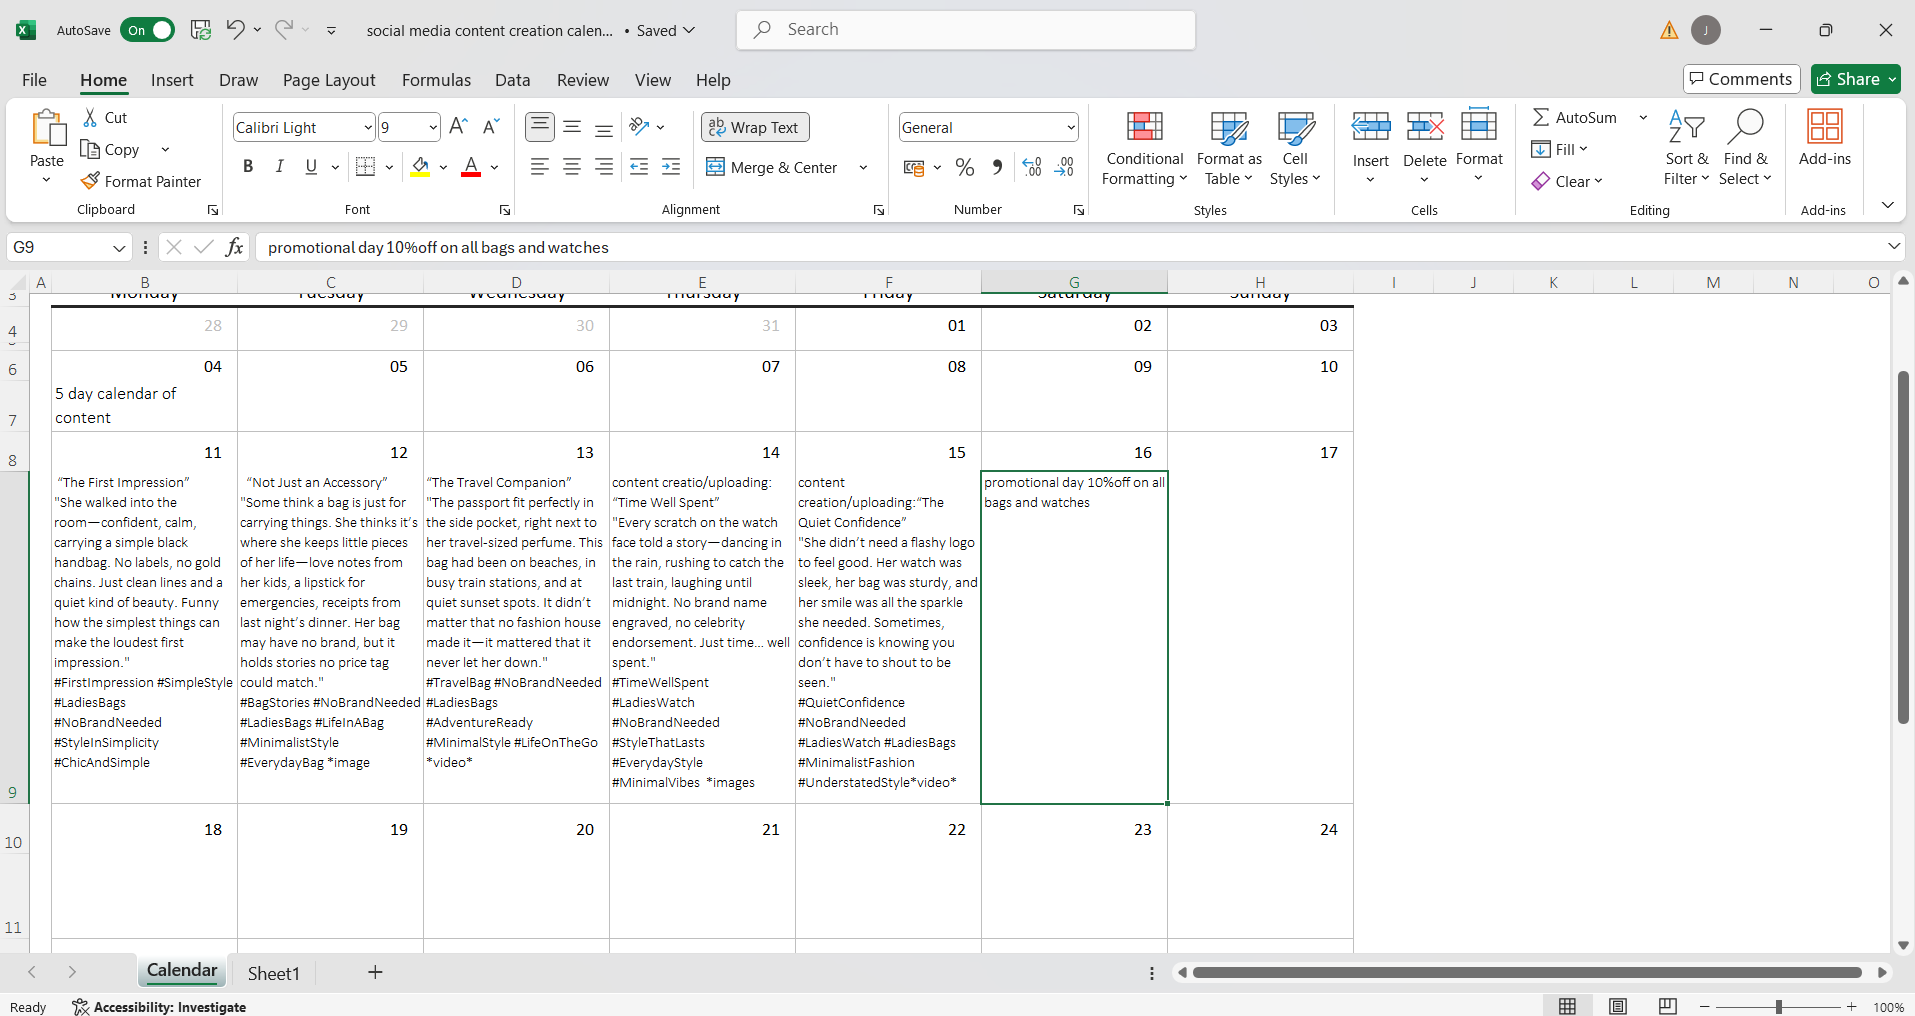Click the Increase Indent icon
1915x1016 pixels.
coord(671,167)
